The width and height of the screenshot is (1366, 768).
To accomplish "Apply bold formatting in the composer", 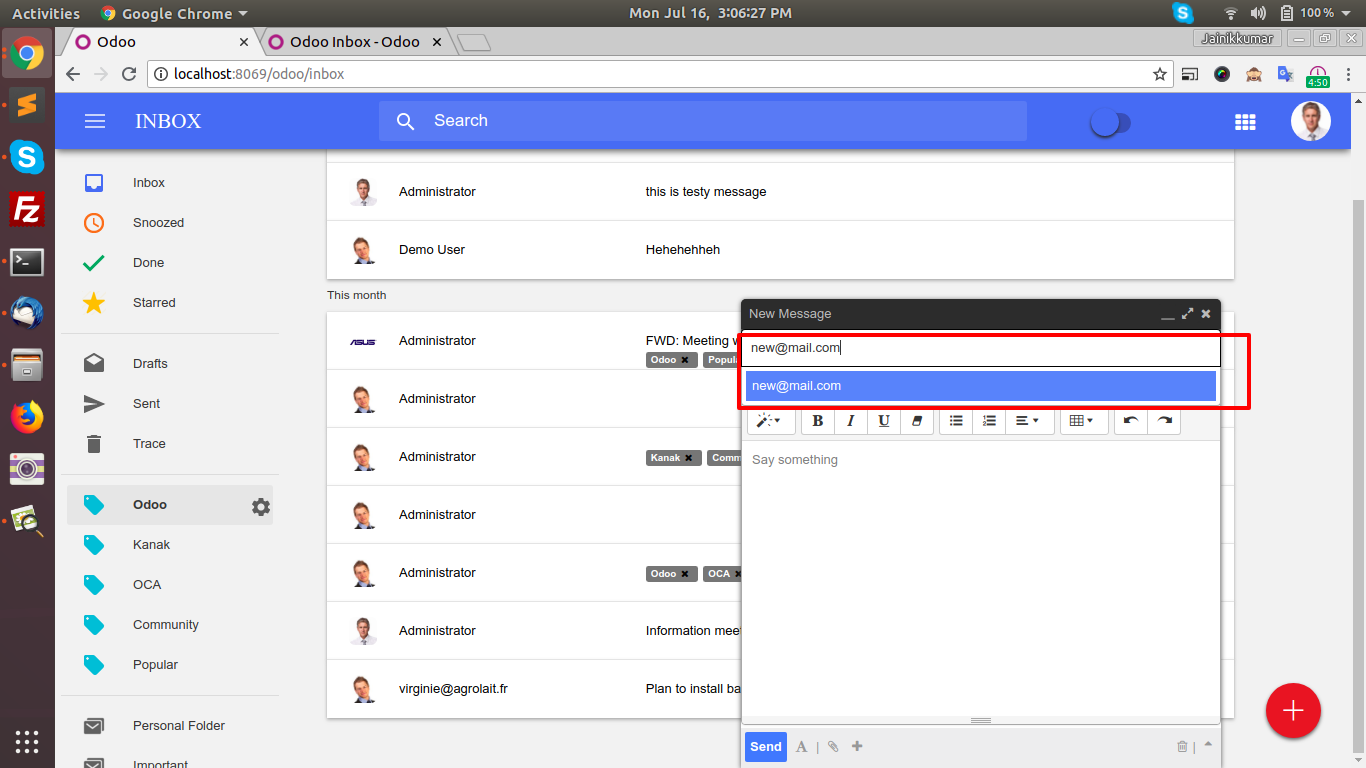I will tap(818, 421).
